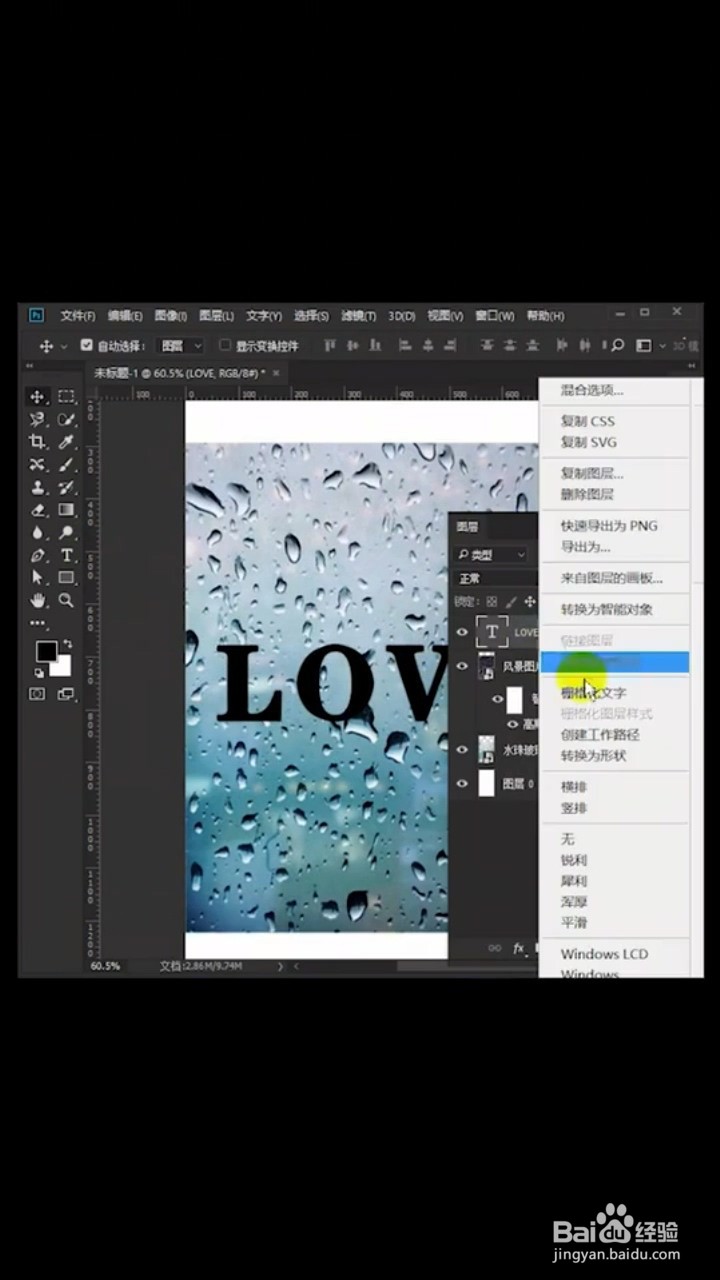
Task: Select the History Brush tool
Action: pos(66,488)
